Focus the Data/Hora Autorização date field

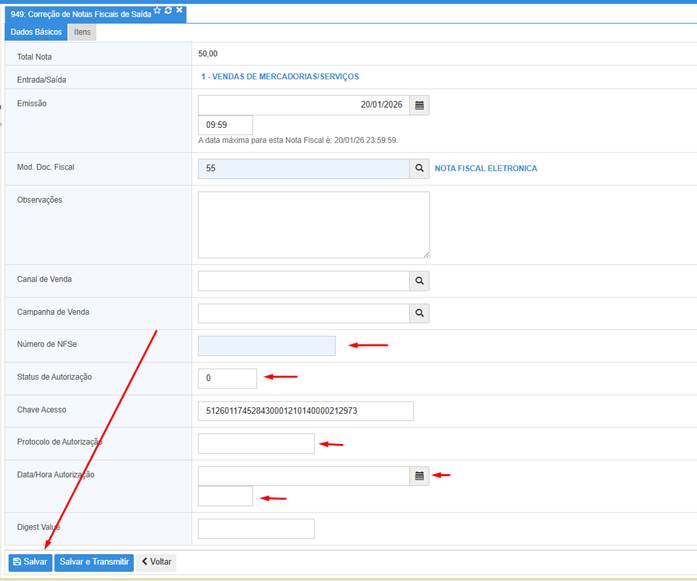(x=304, y=476)
